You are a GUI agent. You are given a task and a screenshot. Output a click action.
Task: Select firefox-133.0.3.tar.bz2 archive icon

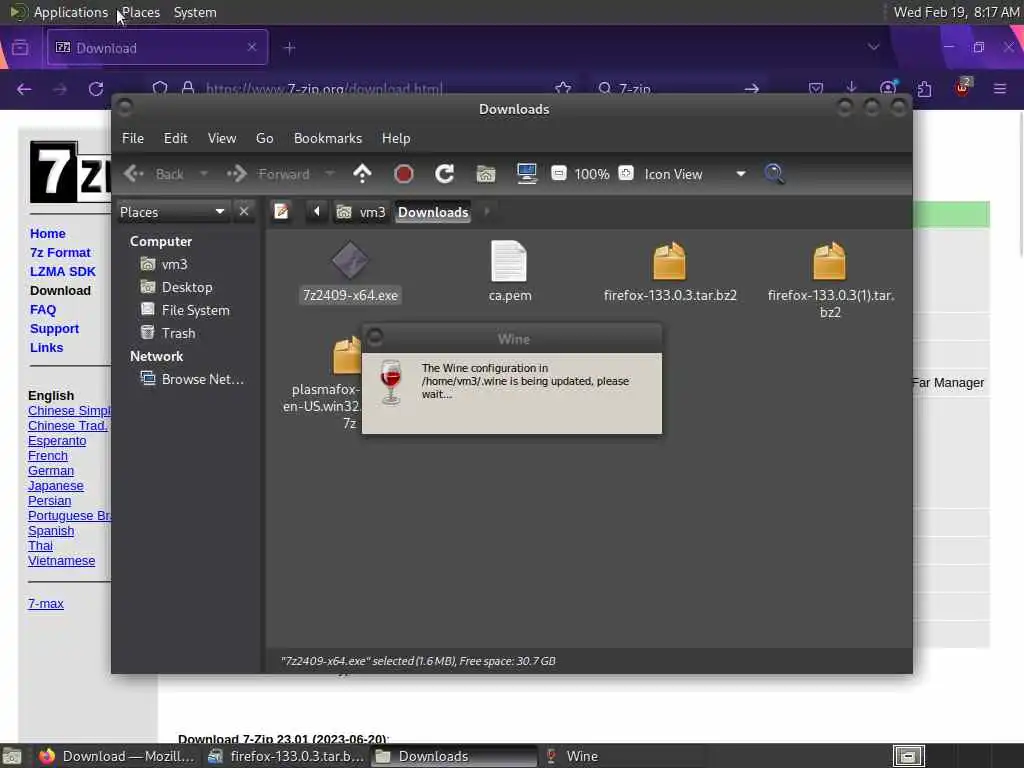[669, 261]
